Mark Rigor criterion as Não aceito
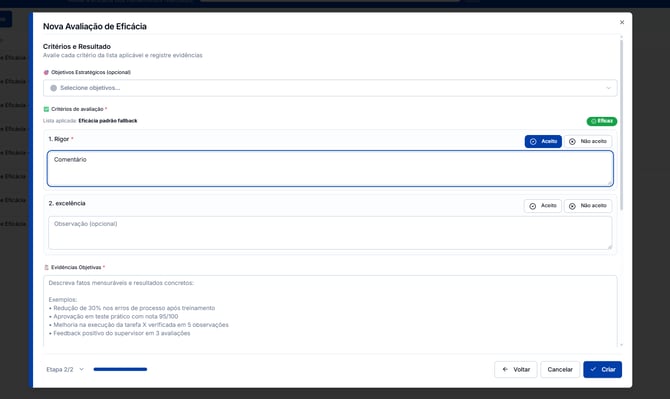The width and height of the screenshot is (670, 399). pyautogui.click(x=588, y=141)
